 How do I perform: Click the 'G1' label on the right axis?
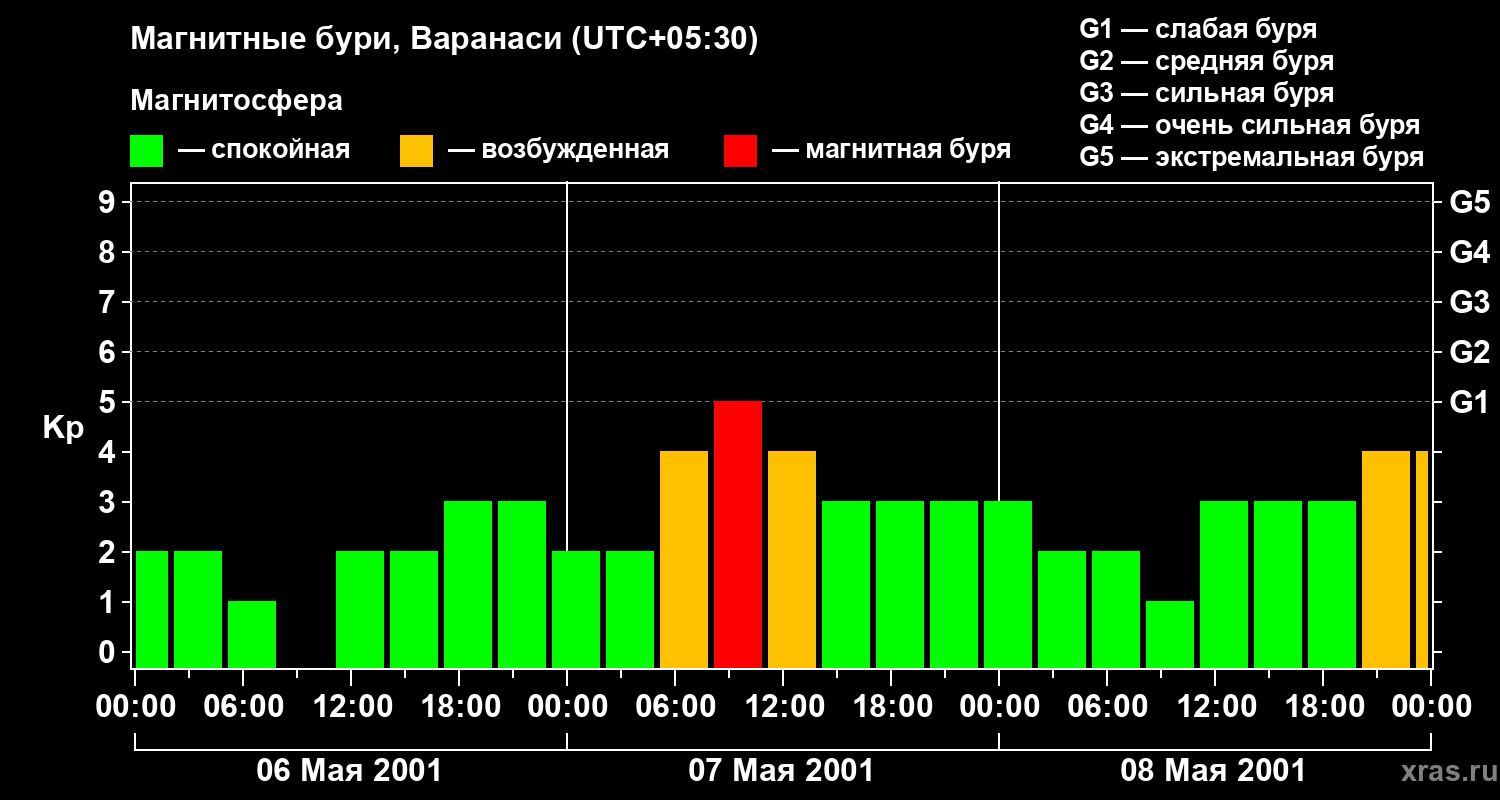[1469, 402]
